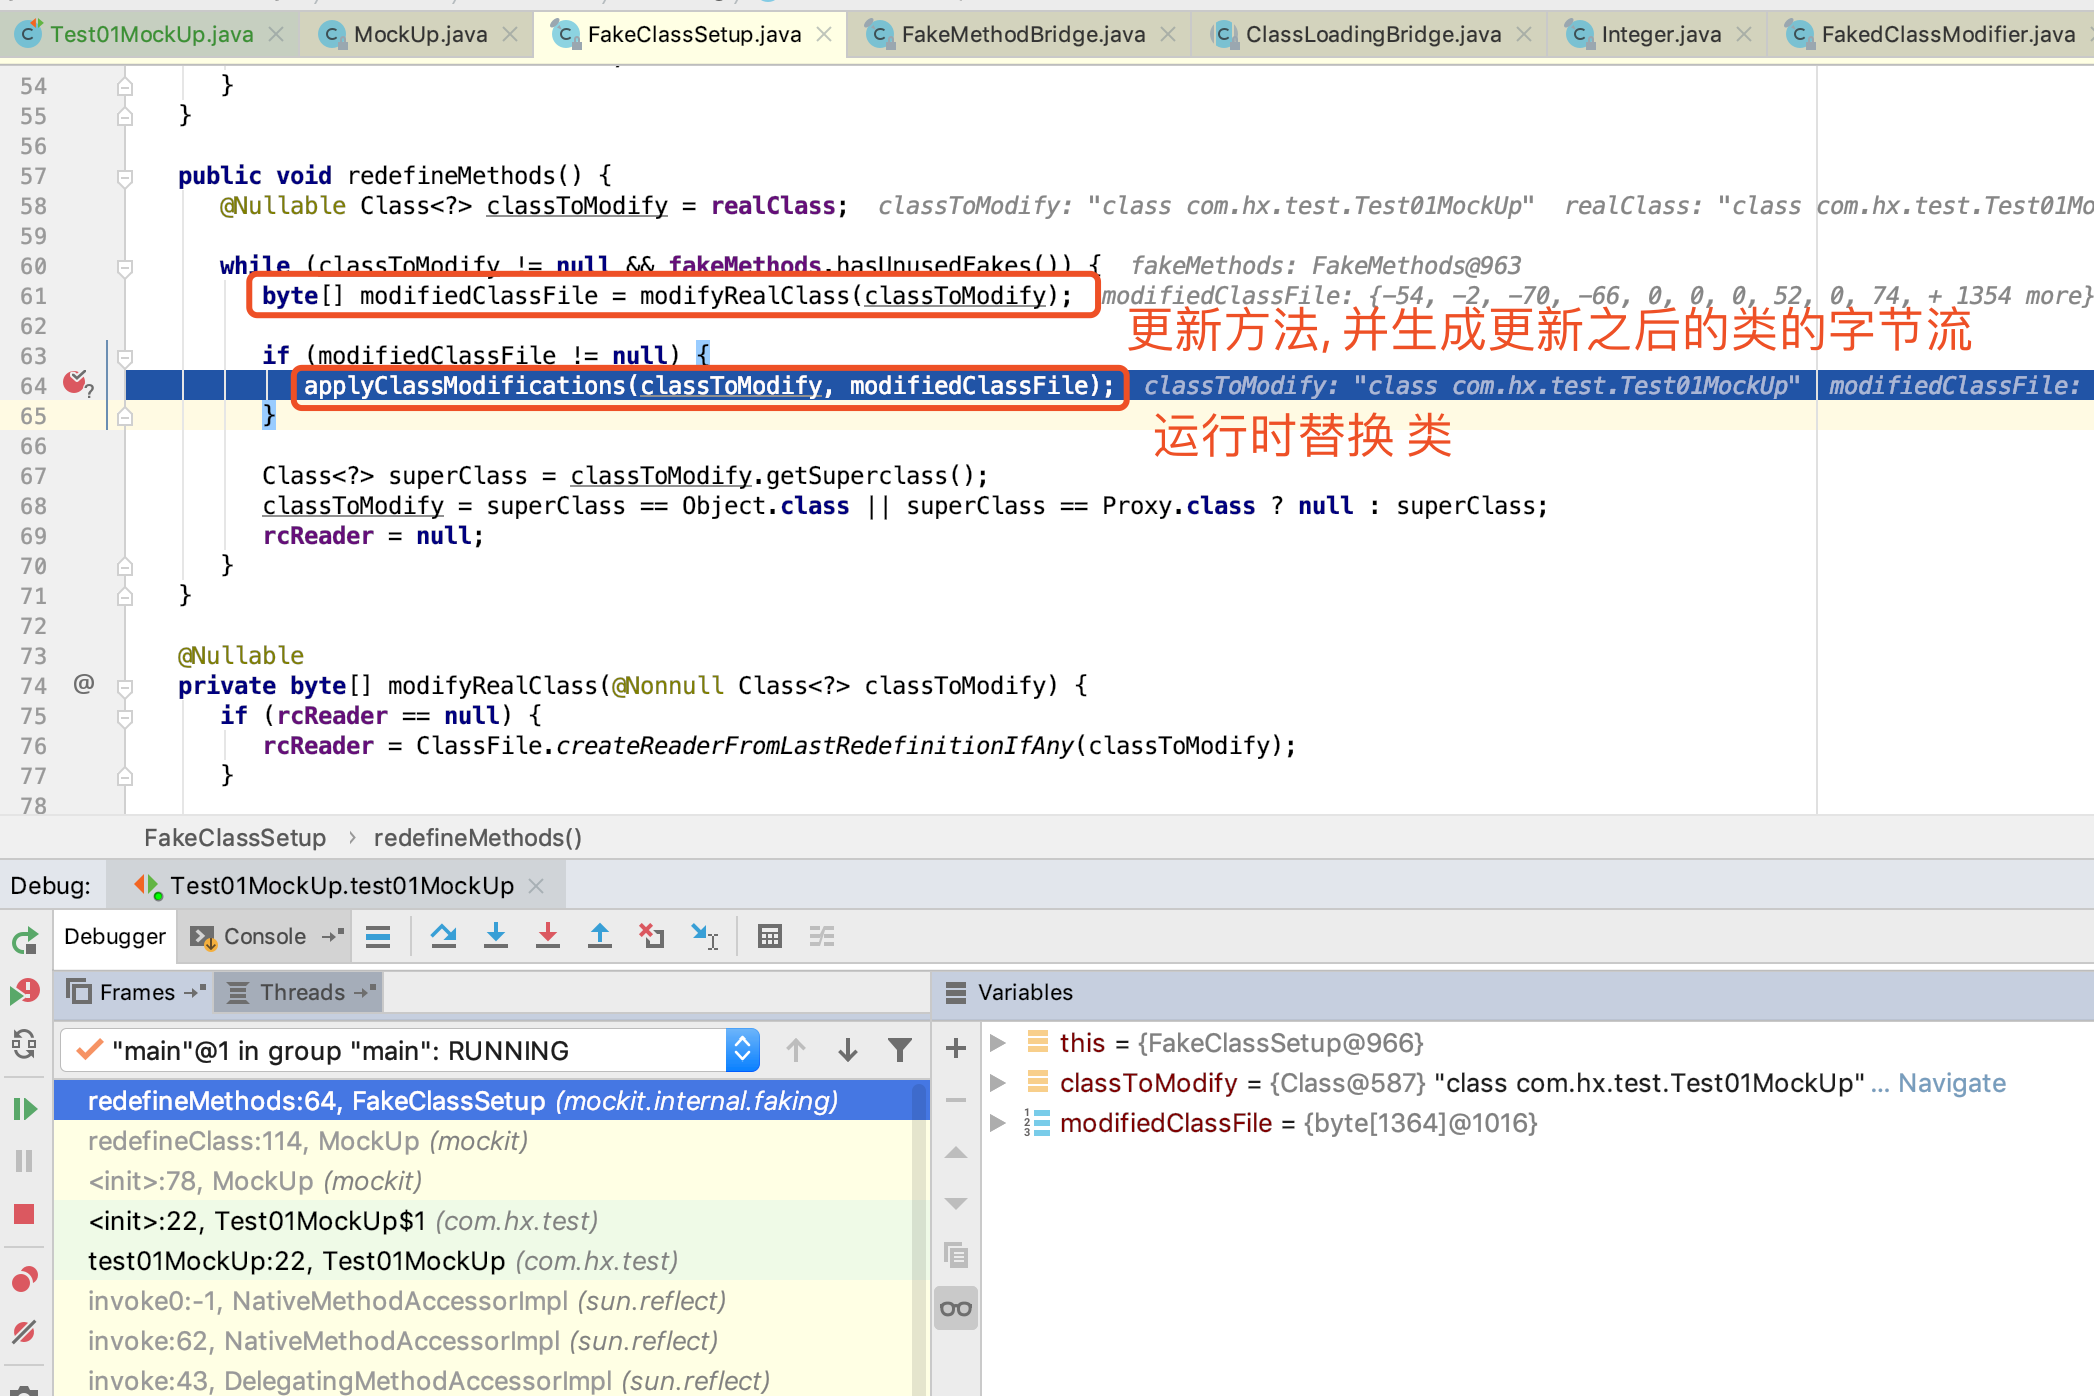Click the red Stop button icon
Viewport: 2094px width, 1396px height.
pos(24,1214)
